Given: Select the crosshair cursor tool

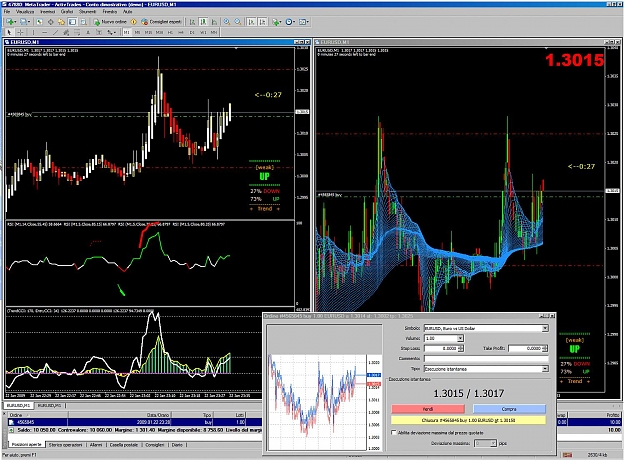Looking at the screenshot, I should pos(20,32).
